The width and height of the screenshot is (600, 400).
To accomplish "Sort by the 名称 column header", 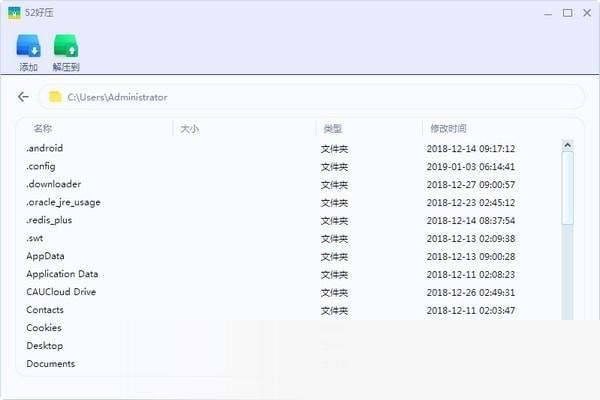I will (42, 129).
